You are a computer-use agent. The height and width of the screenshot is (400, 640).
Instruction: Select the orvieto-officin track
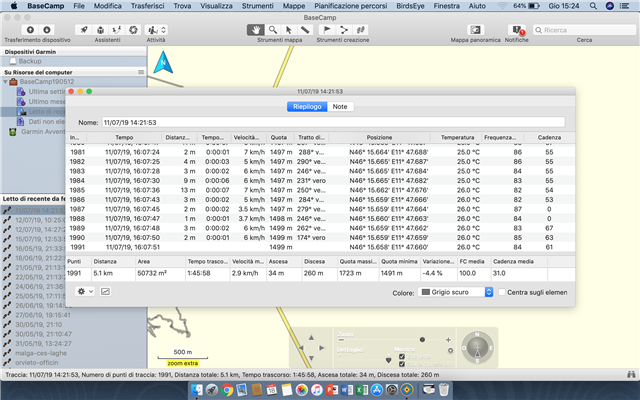[37, 362]
